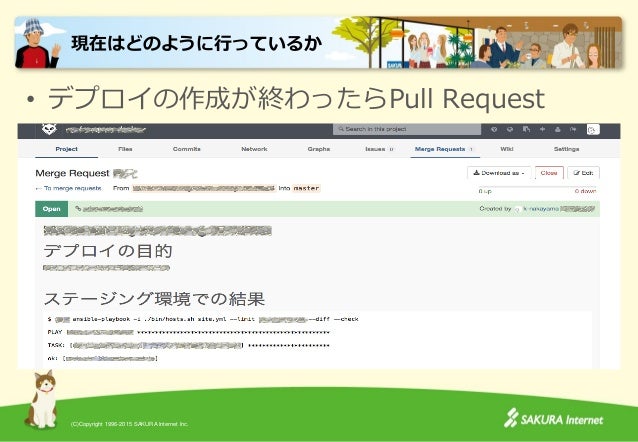Click the Edit merge request button
Viewport: 638px width, 442px height.
[583, 173]
